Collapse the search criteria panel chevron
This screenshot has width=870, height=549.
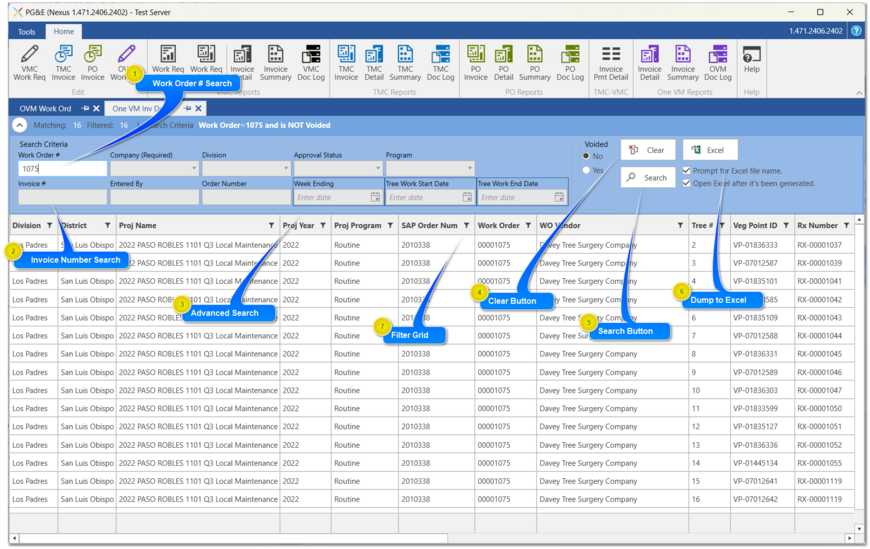20,125
